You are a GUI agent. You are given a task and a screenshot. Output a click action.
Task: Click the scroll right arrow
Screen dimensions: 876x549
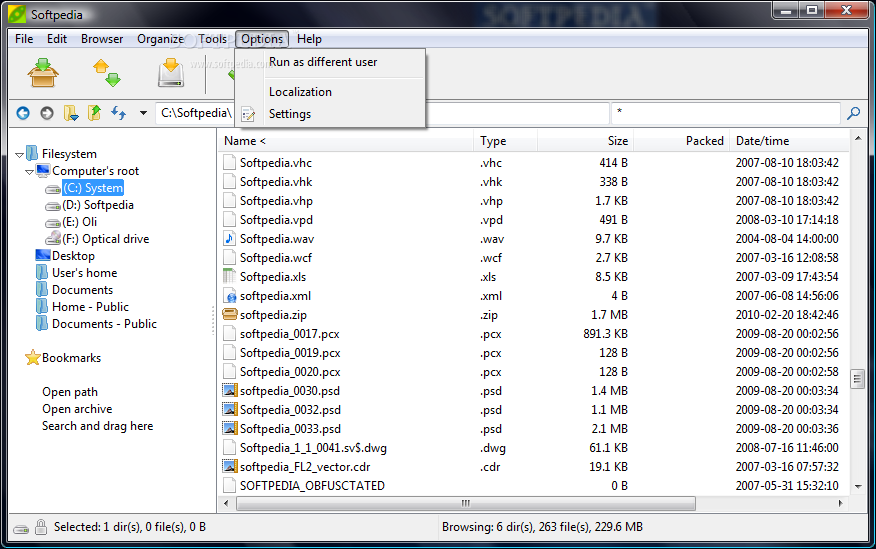coord(840,503)
